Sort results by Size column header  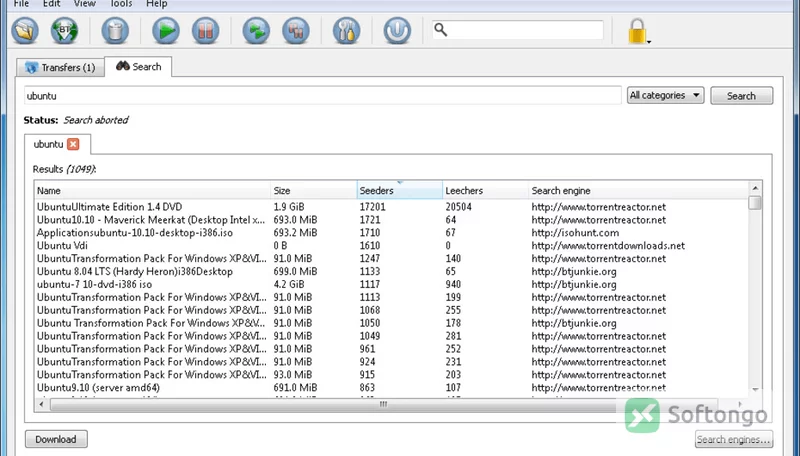[314, 191]
